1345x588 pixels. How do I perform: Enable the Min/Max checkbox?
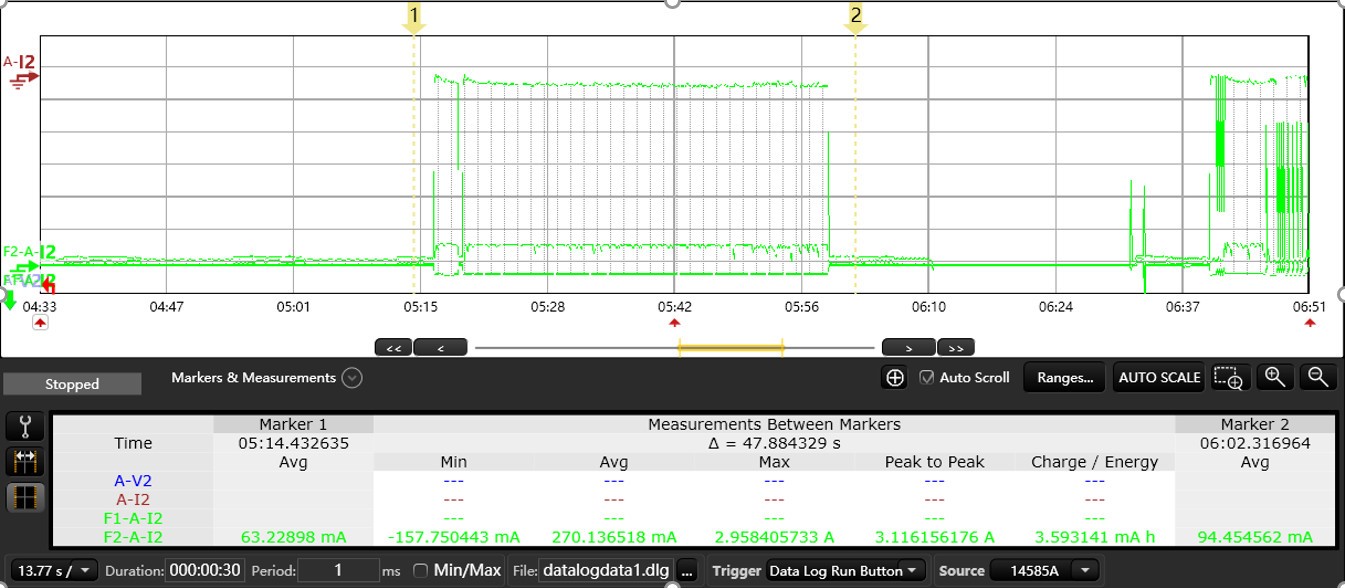click(420, 571)
